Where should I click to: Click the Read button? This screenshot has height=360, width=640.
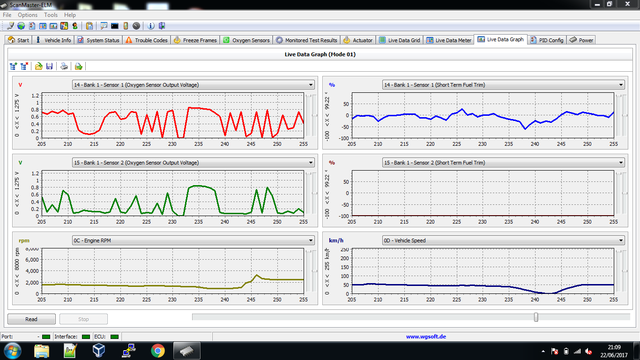[31, 319]
